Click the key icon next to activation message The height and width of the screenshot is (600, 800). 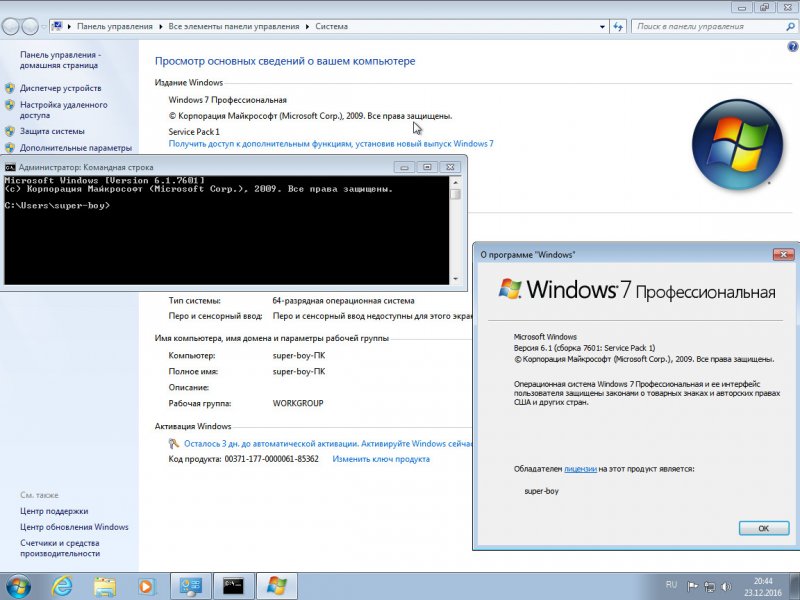coord(174,443)
